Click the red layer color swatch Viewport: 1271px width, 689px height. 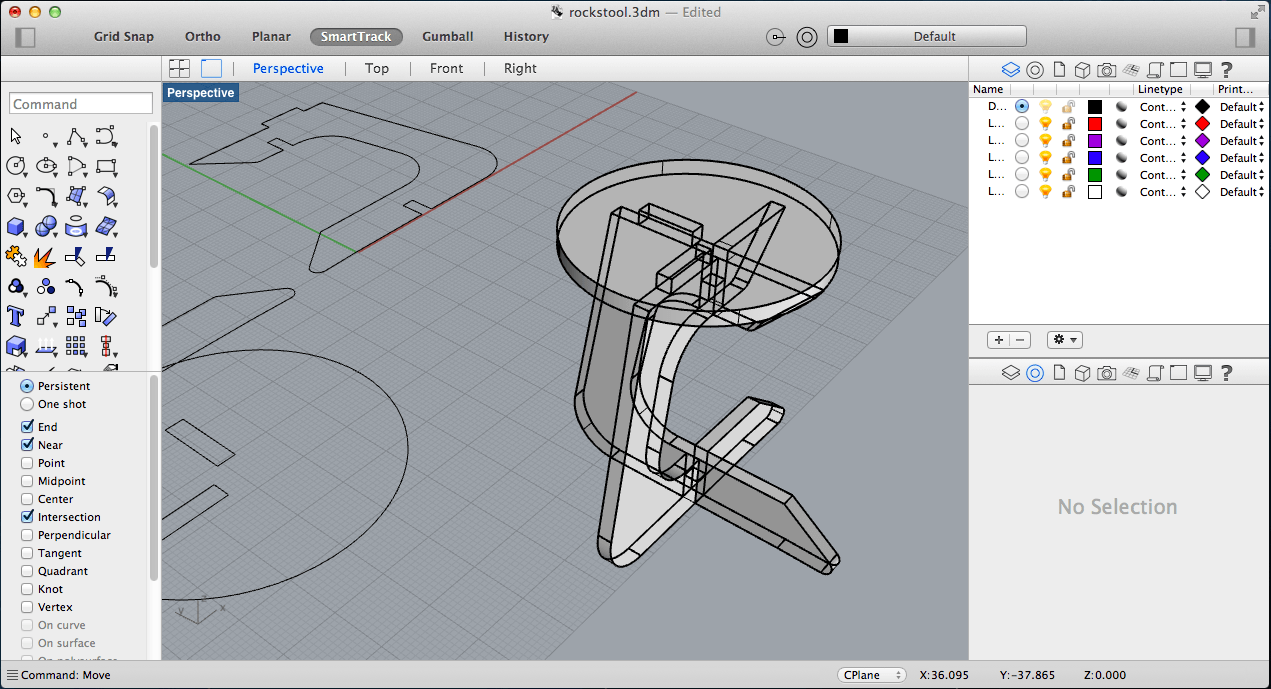[x=1095, y=124]
